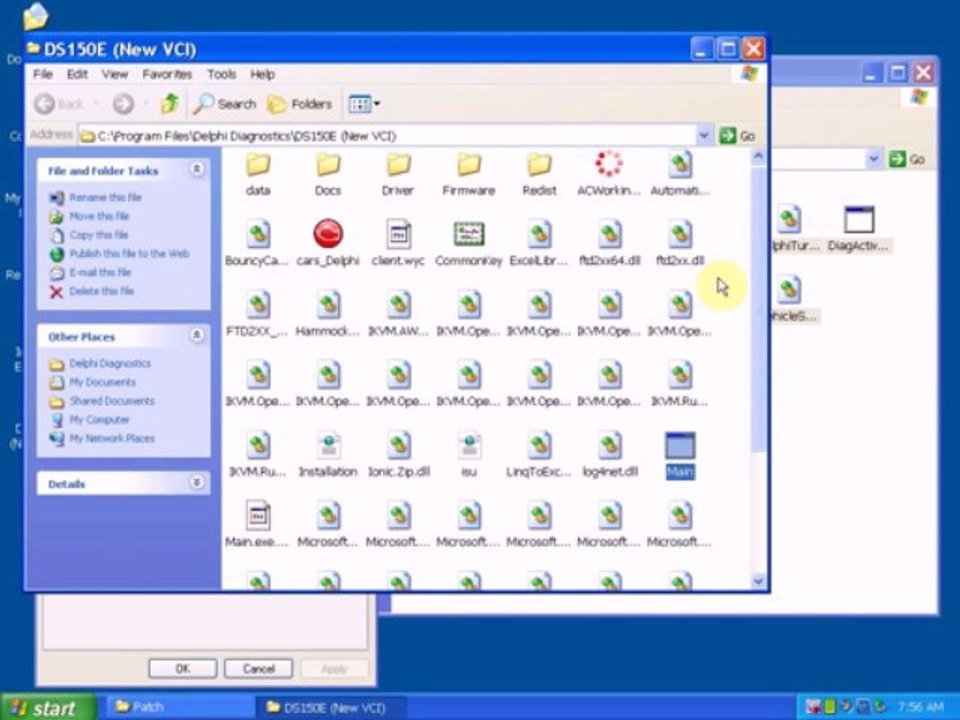Screen dimensions: 960x720
Task: Open the Help menu
Action: point(262,74)
